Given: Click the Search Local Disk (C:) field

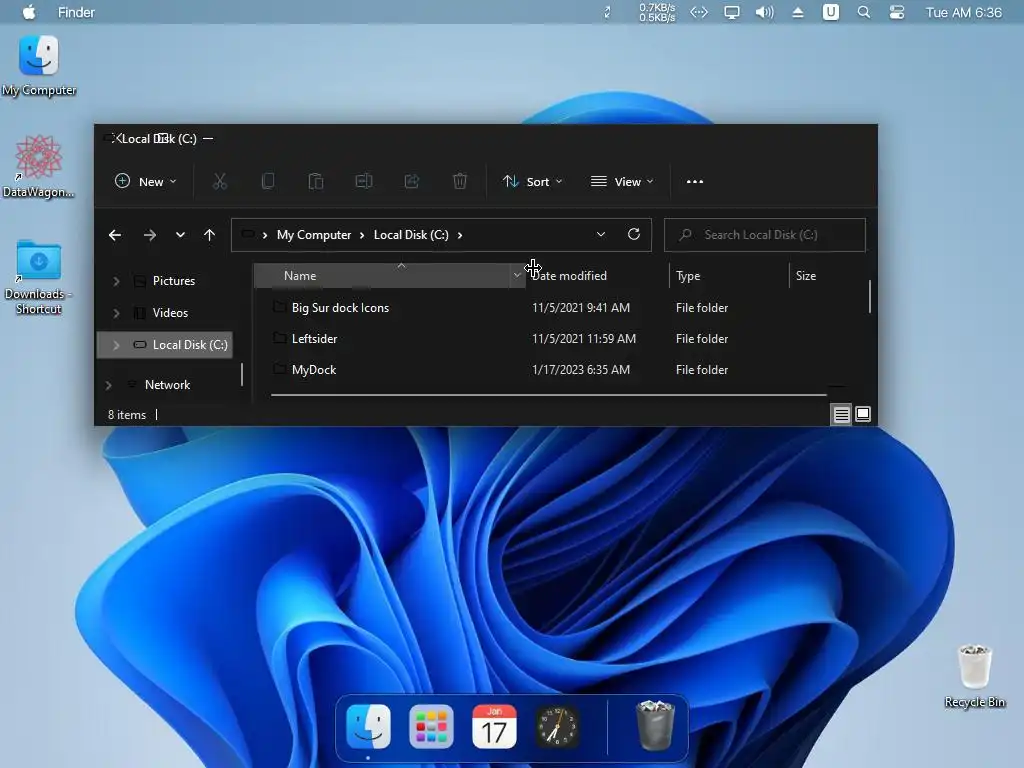Looking at the screenshot, I should click(x=765, y=235).
